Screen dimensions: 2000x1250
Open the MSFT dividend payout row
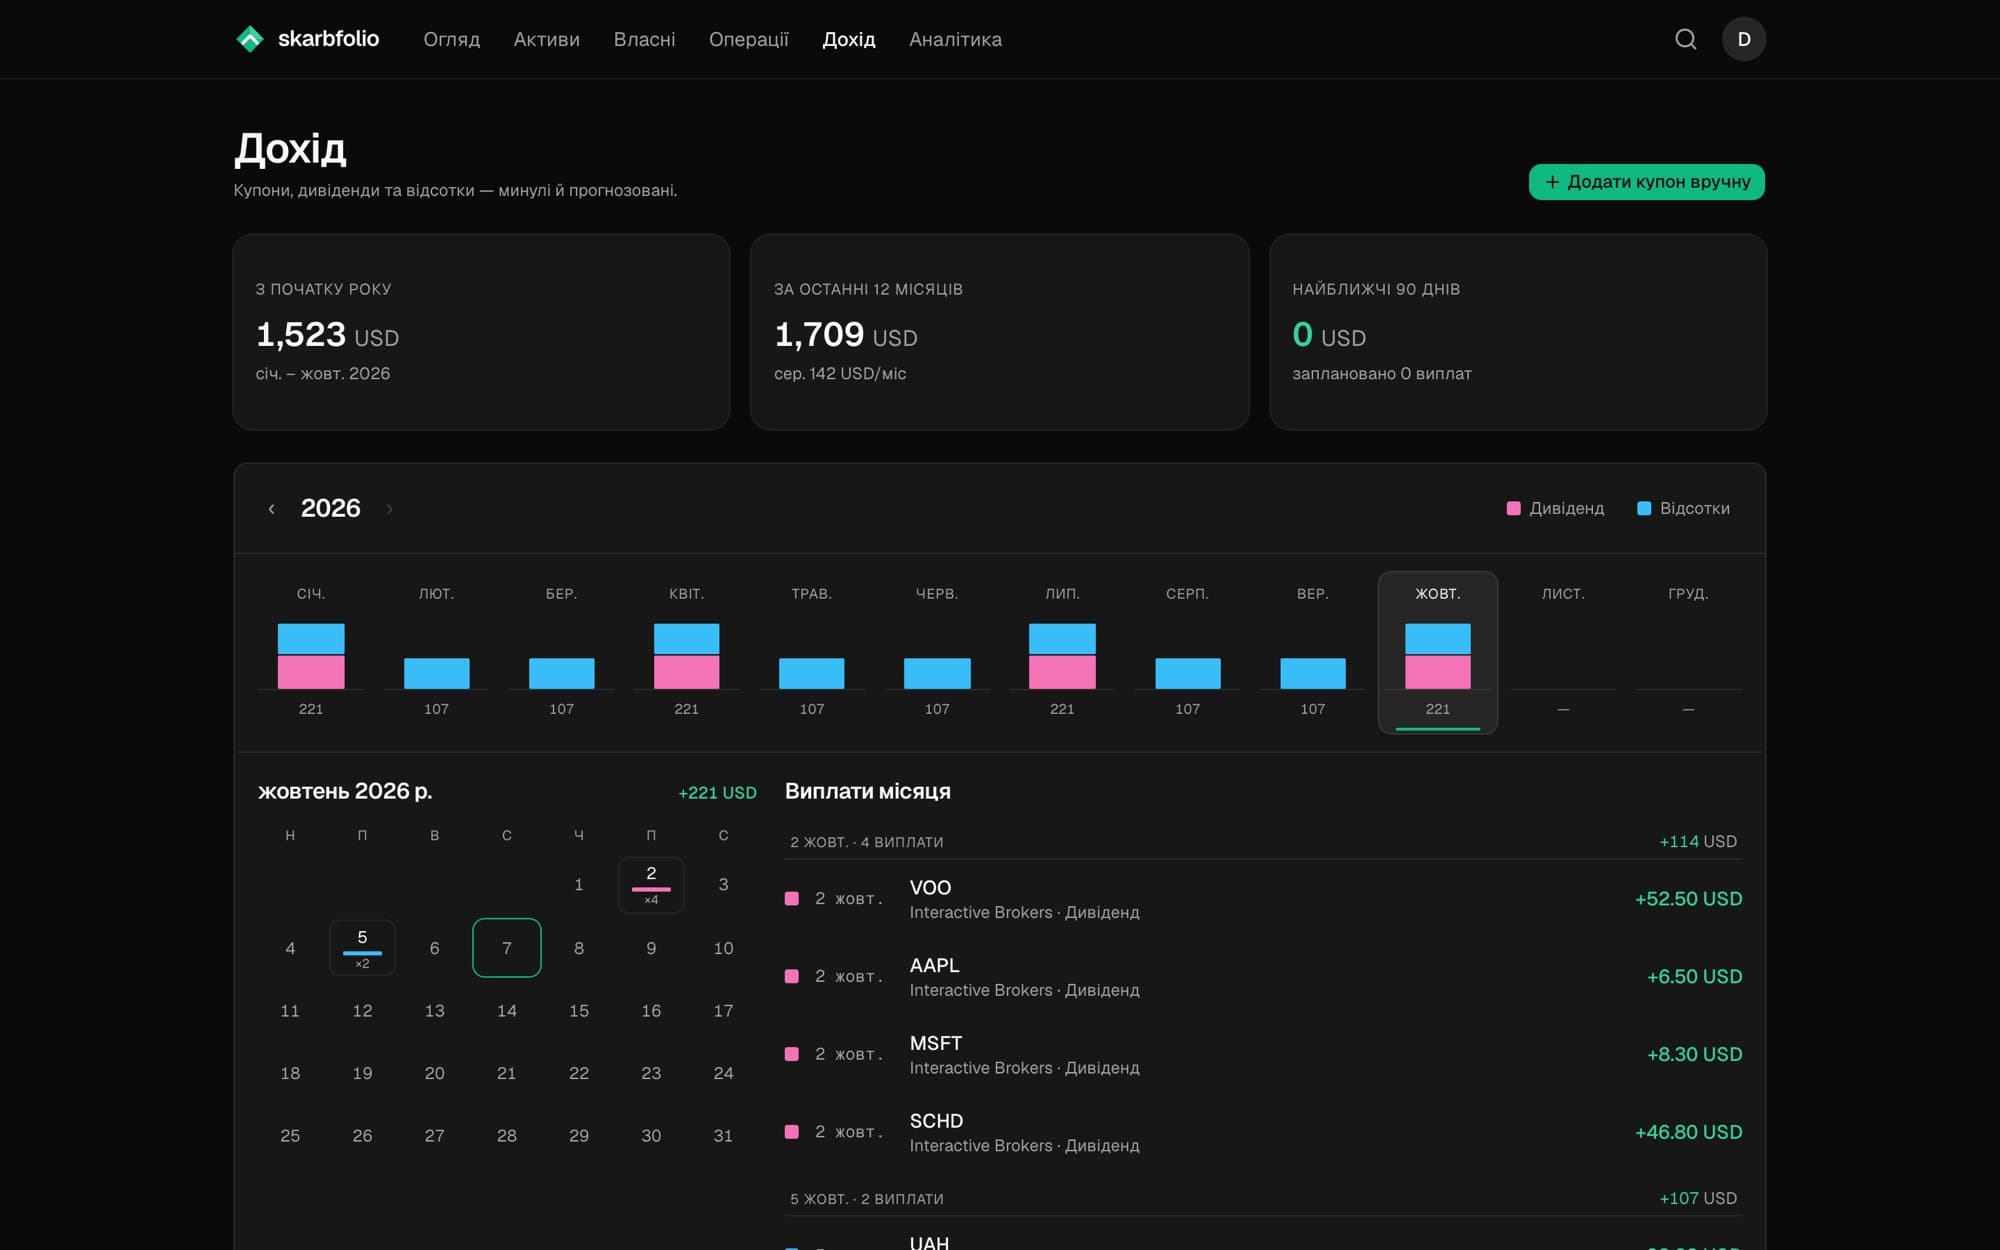1263,1055
